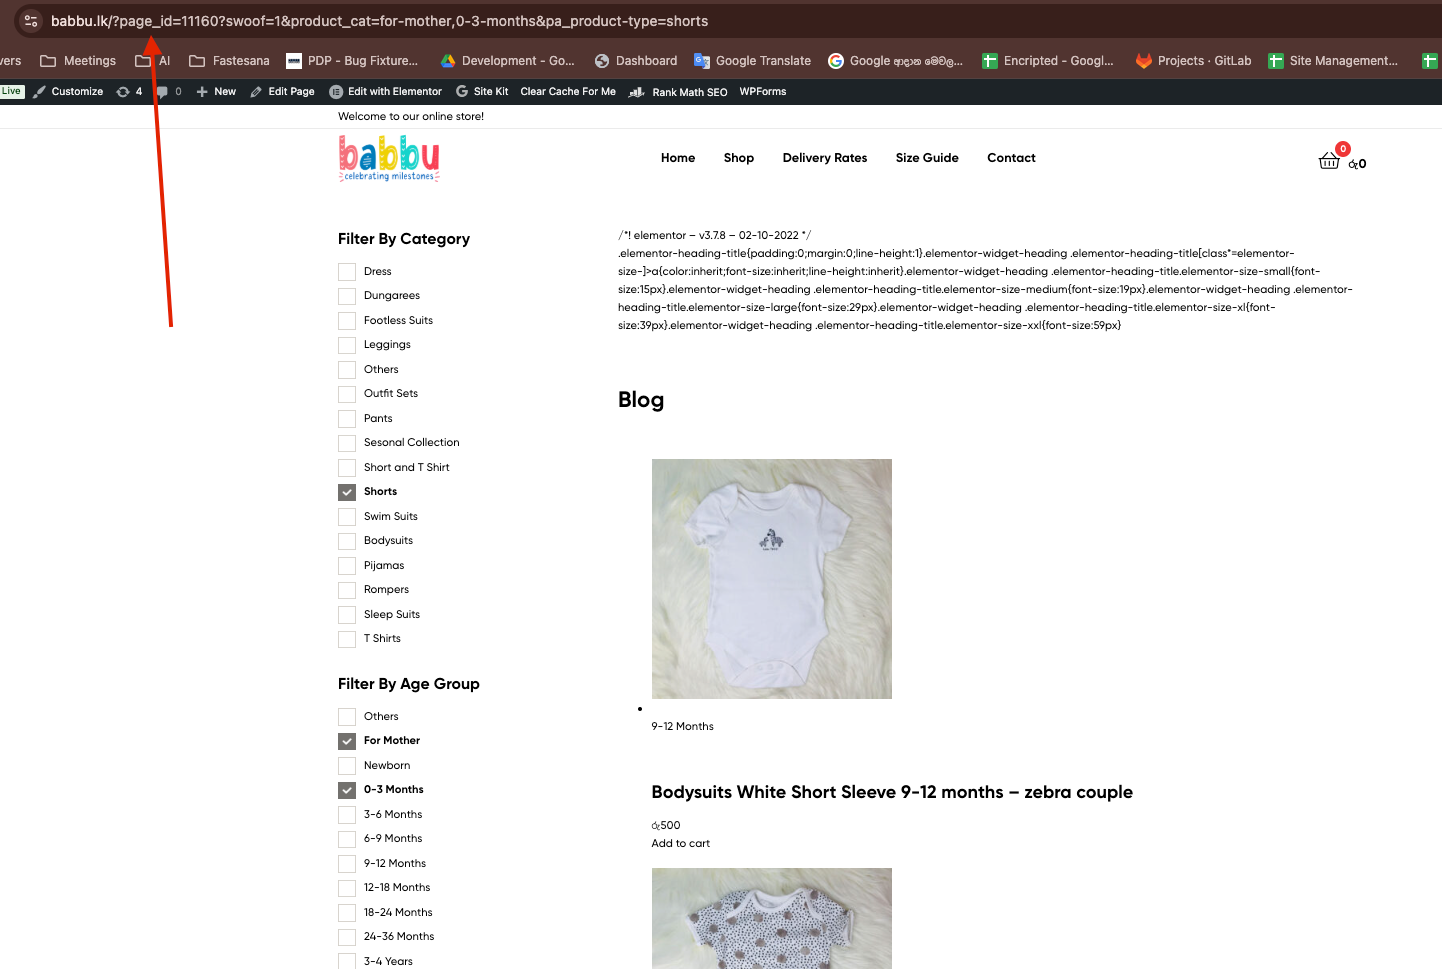Uncheck the Shorts category filter
This screenshot has height=969, width=1442.
pyautogui.click(x=347, y=492)
